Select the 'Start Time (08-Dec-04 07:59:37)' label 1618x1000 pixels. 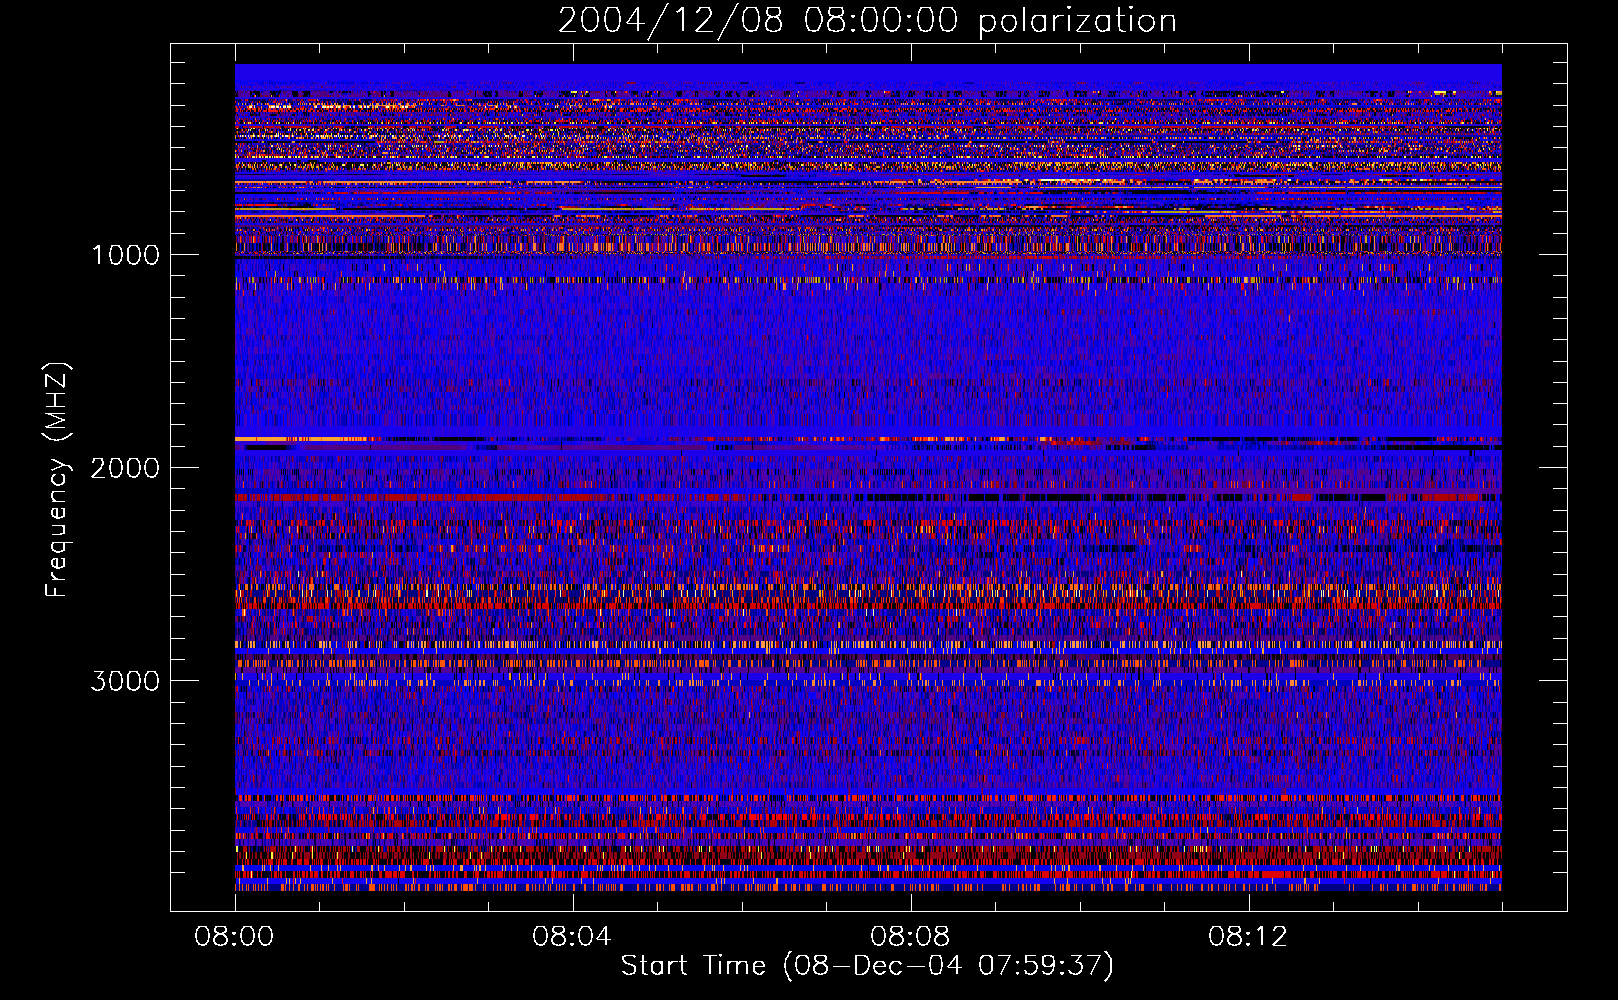[867, 966]
